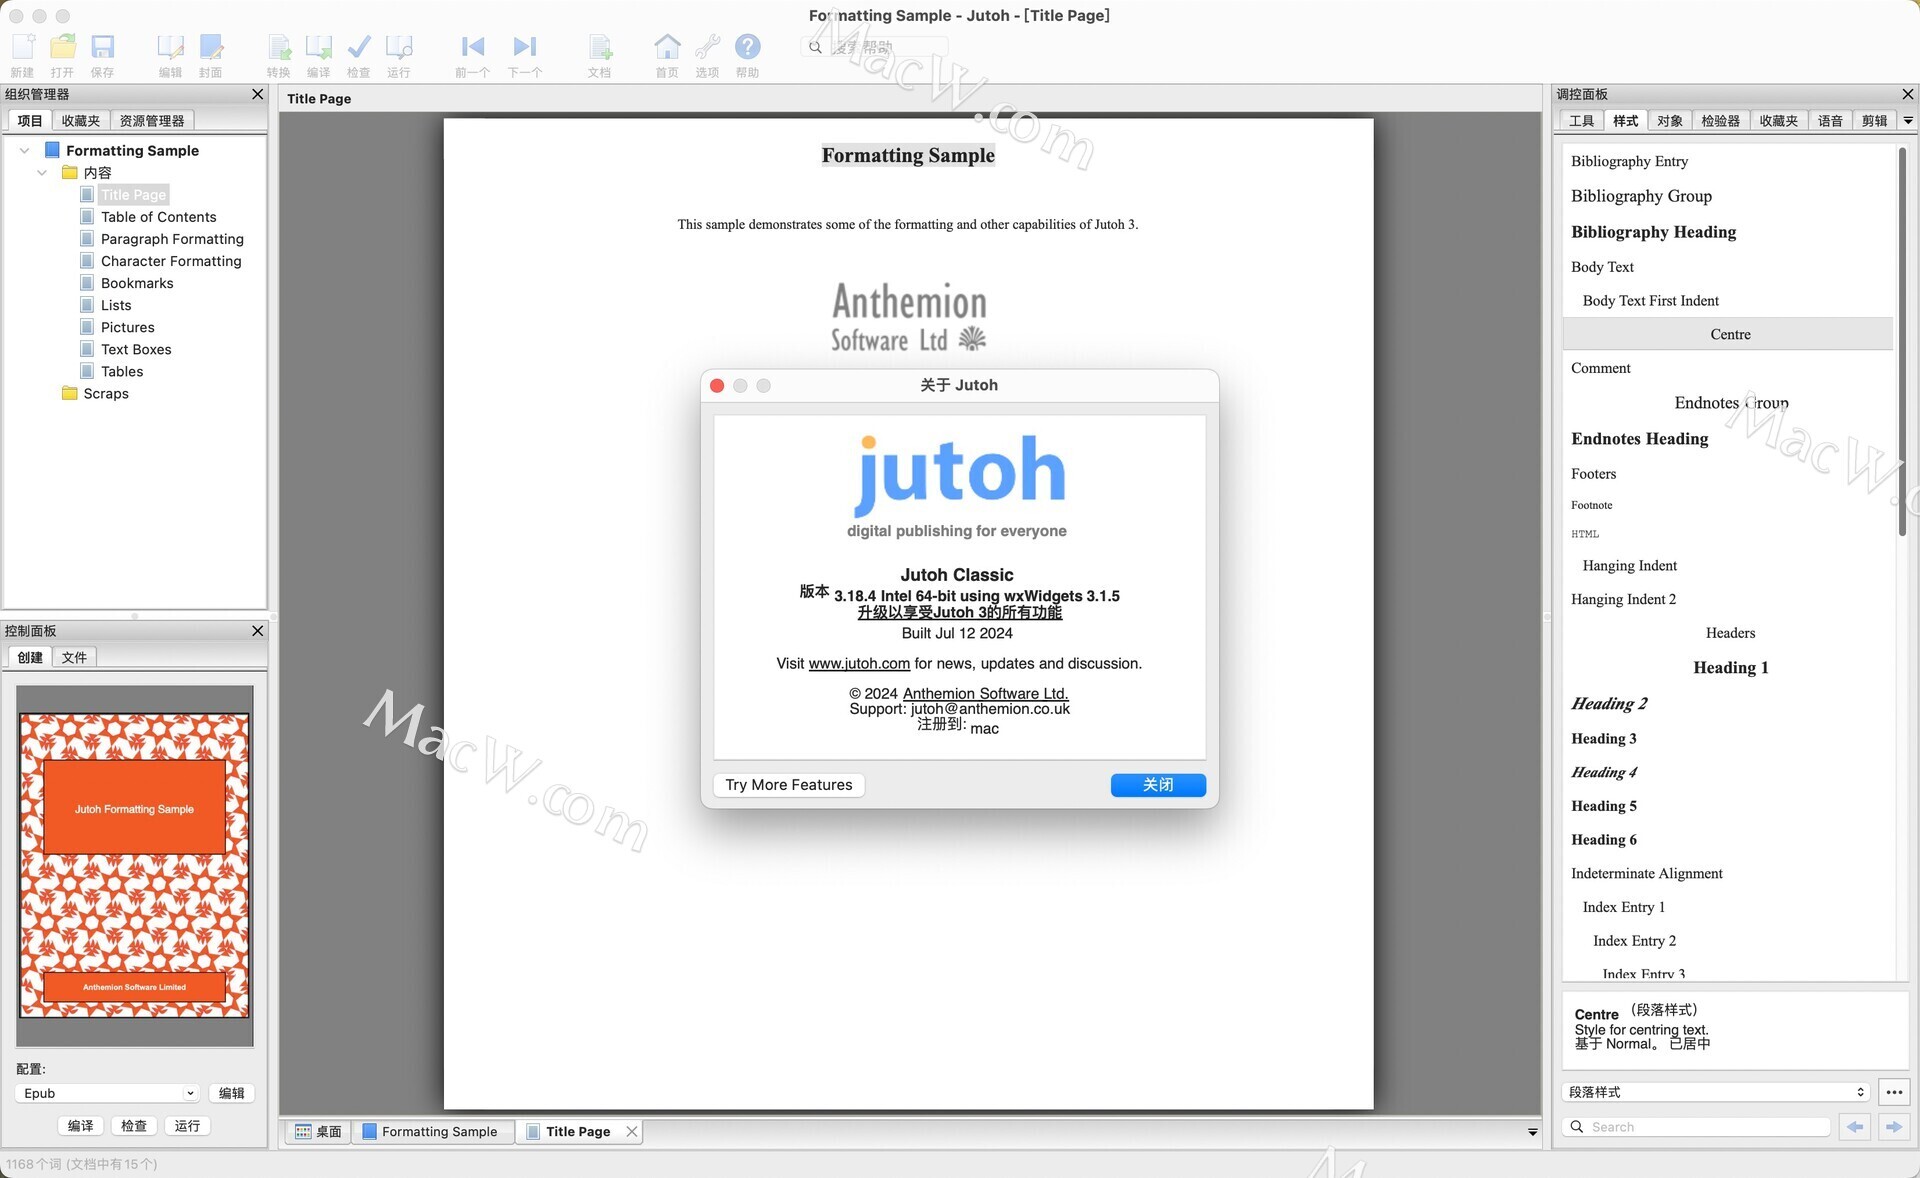
Task: Open the 工具 palette tab
Action: coord(1581,121)
